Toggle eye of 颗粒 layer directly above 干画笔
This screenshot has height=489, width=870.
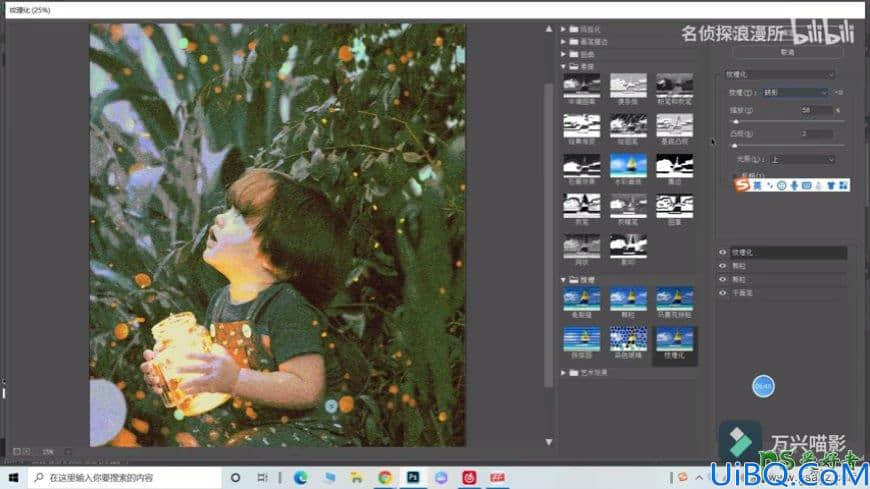click(722, 279)
